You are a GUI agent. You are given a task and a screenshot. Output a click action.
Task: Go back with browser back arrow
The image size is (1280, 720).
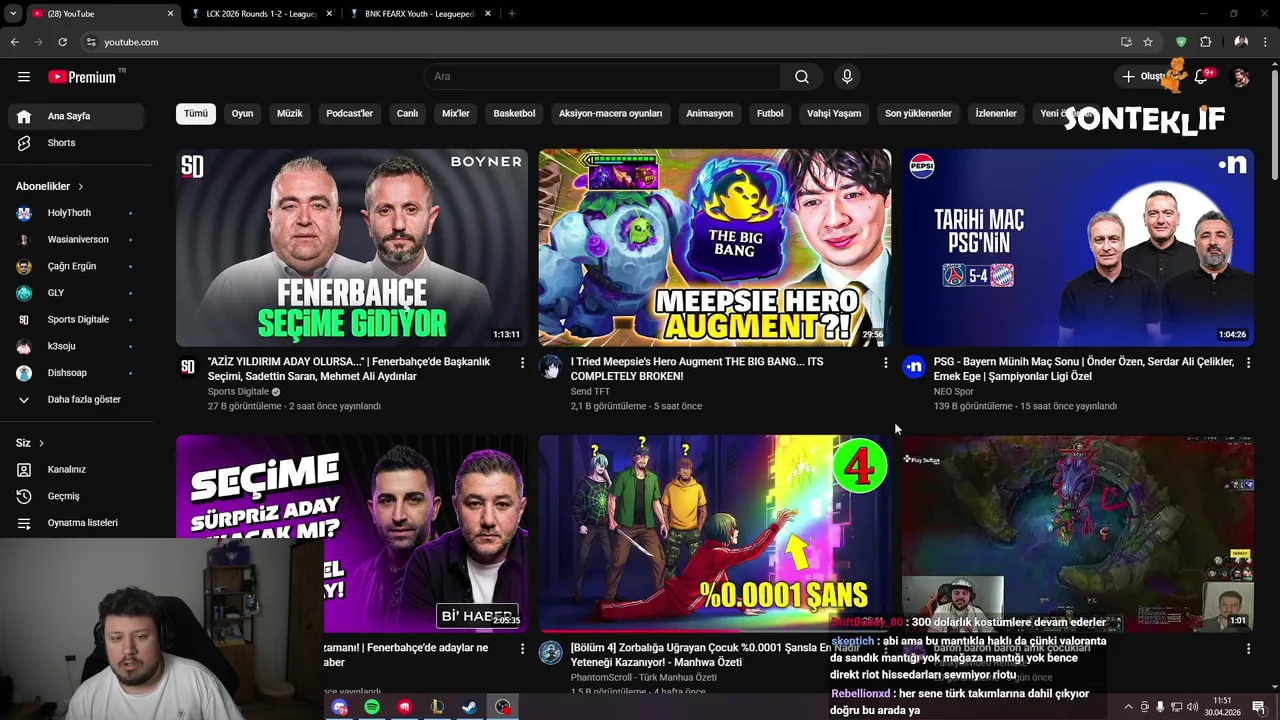[x=14, y=42]
